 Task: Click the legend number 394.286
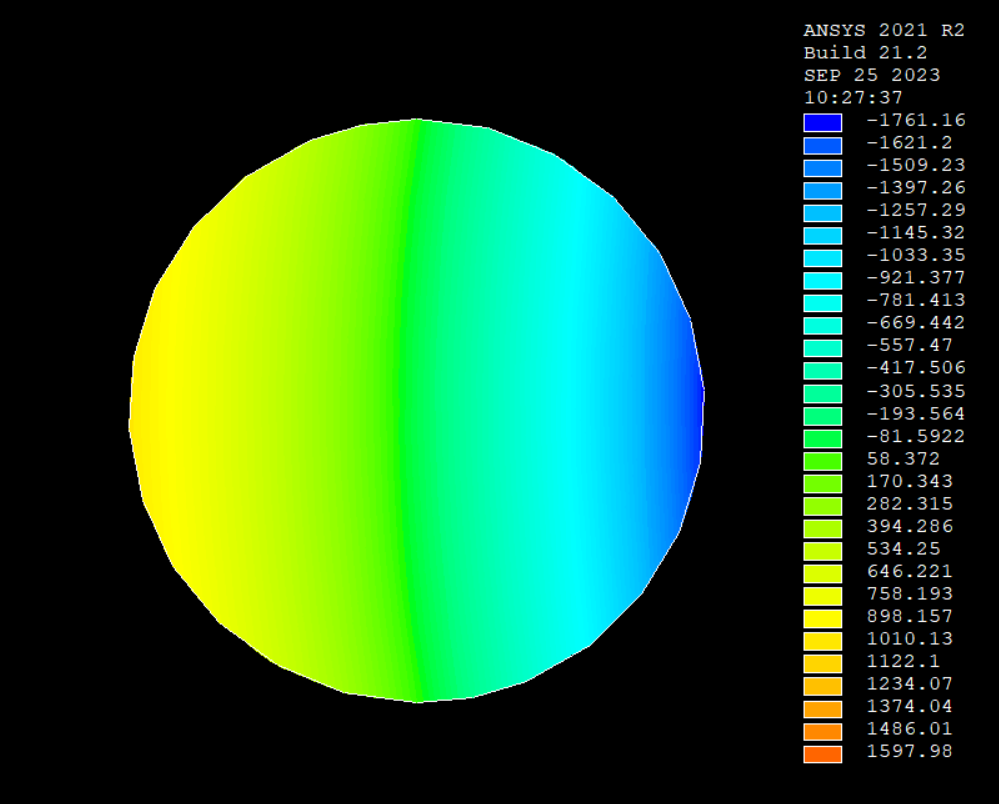click(x=910, y=526)
